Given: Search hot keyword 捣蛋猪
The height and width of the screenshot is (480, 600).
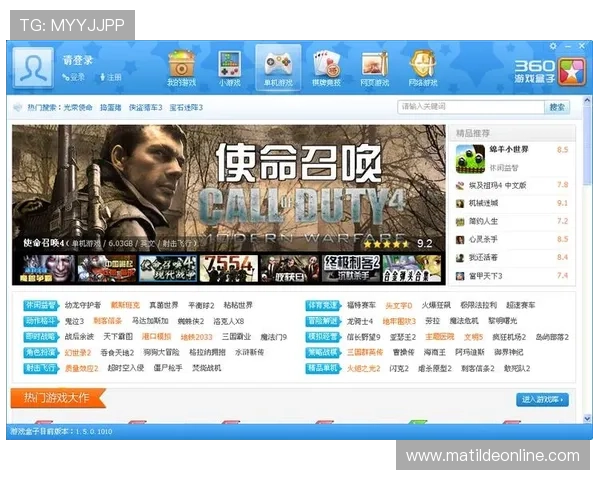Looking at the screenshot, I should coord(111,108).
